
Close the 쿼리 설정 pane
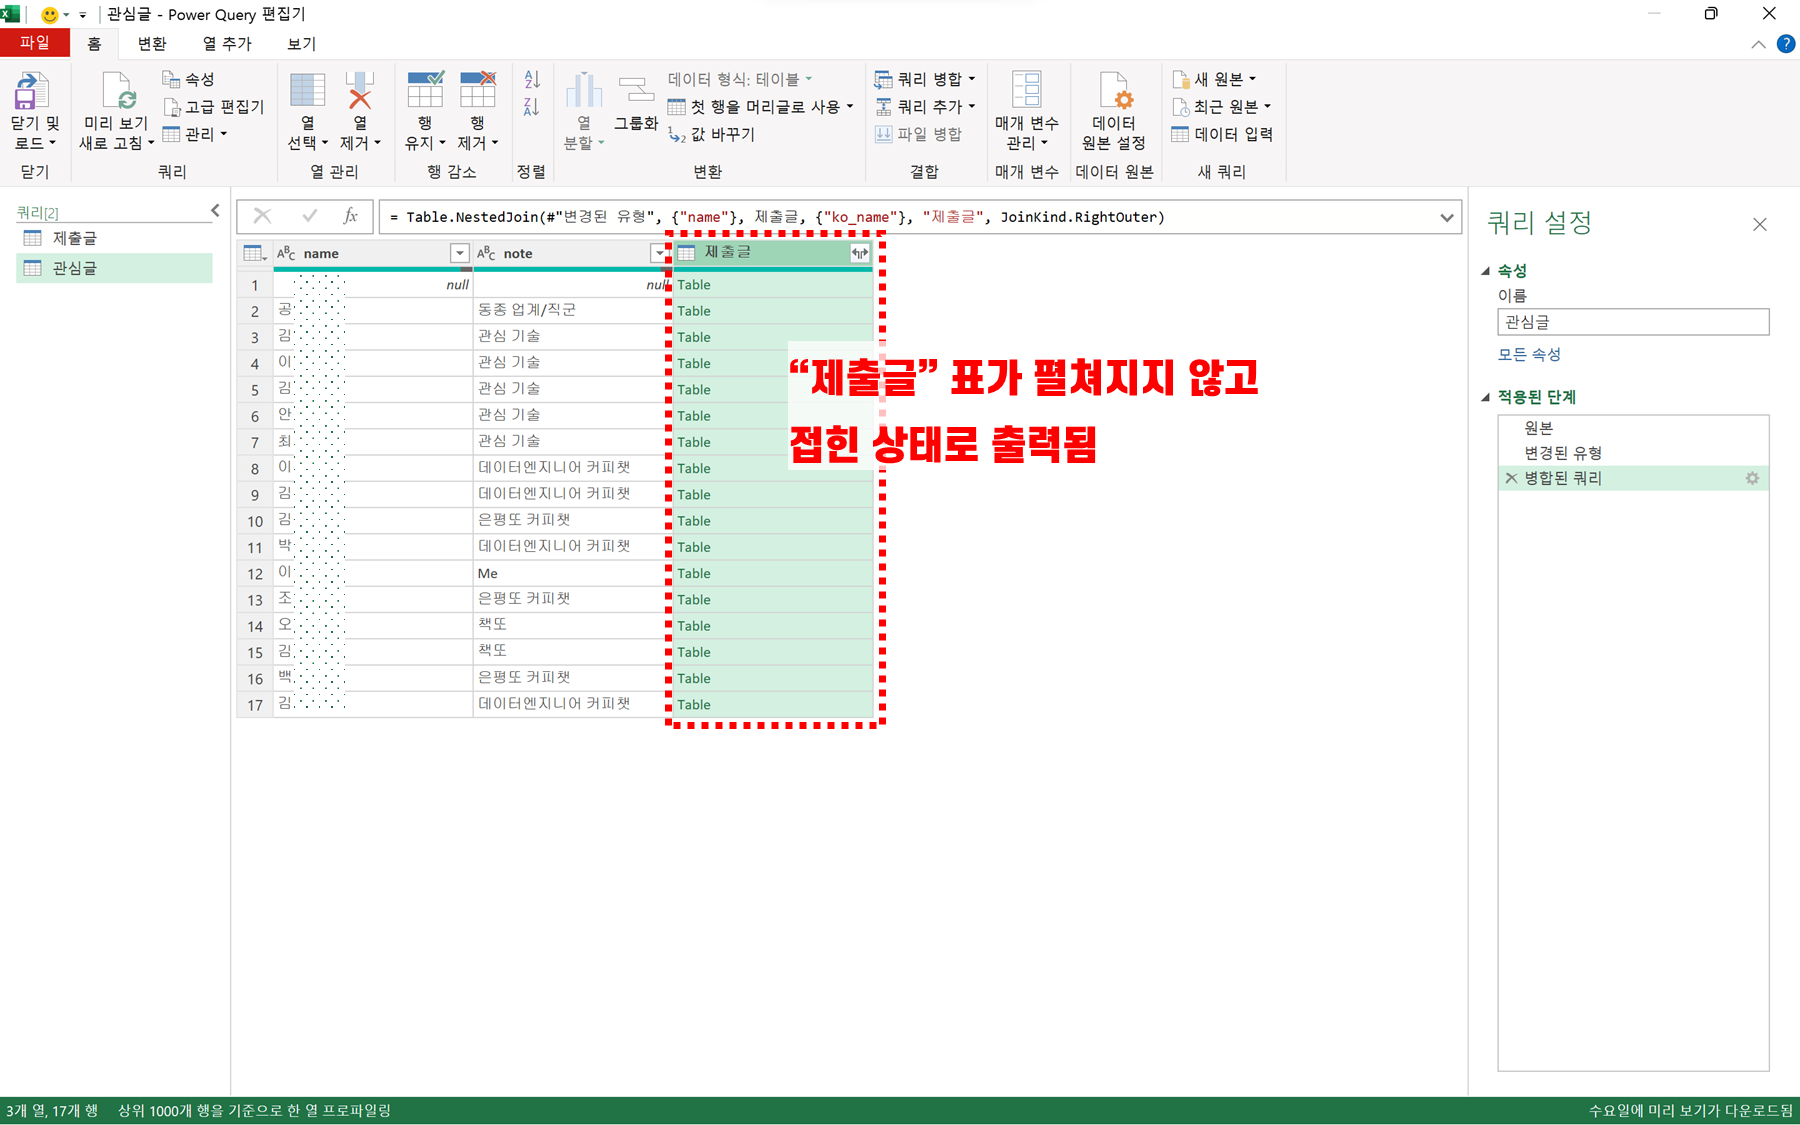click(1760, 224)
